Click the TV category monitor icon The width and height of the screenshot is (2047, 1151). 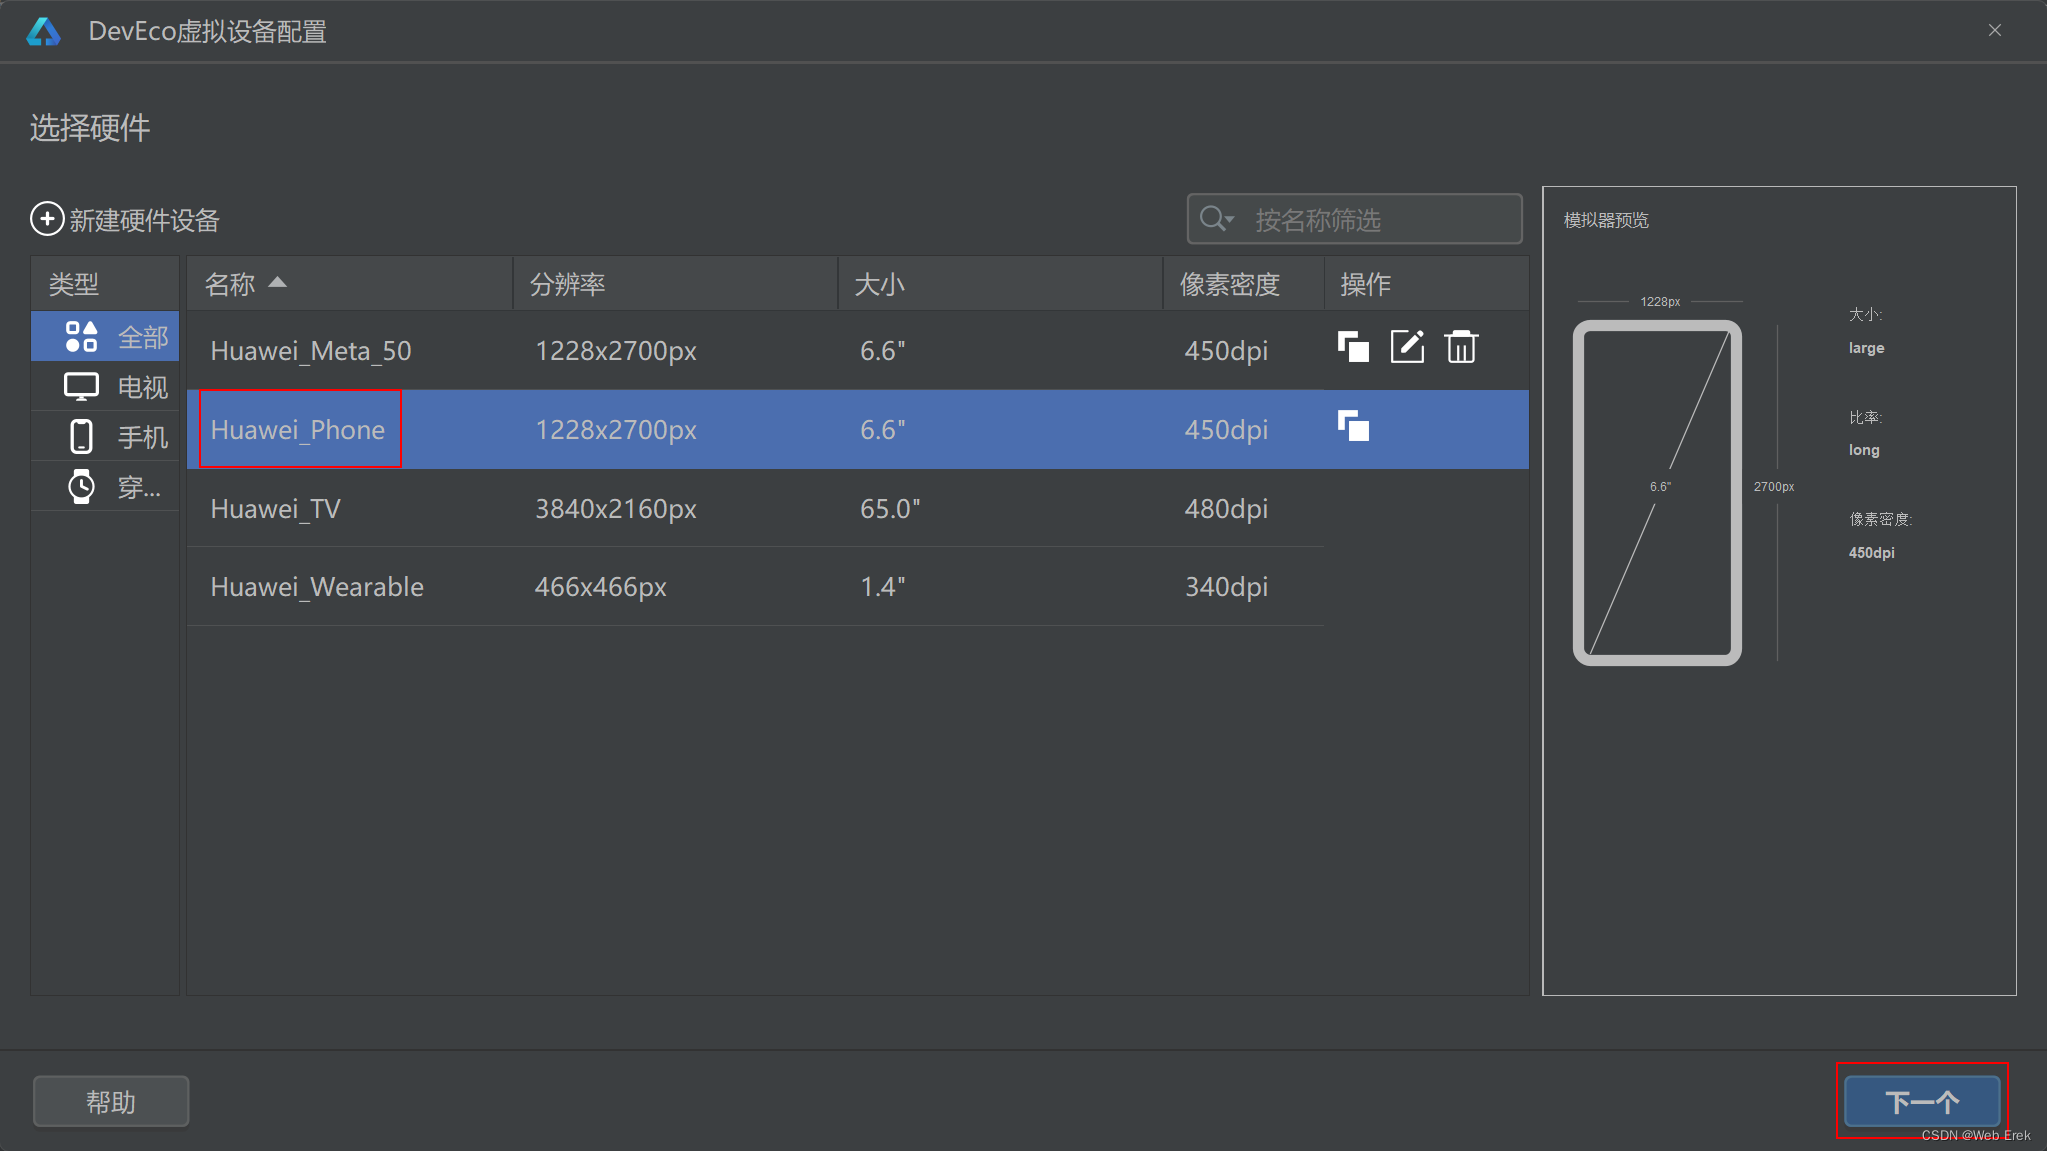(81, 387)
